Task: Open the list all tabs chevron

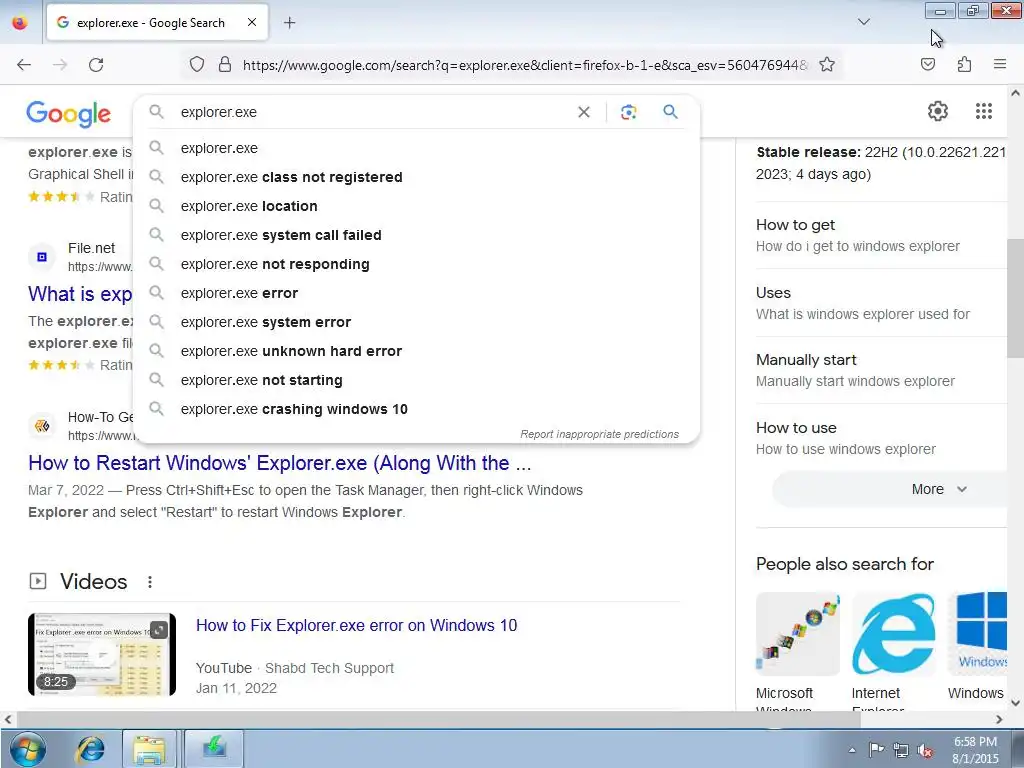Action: [863, 22]
